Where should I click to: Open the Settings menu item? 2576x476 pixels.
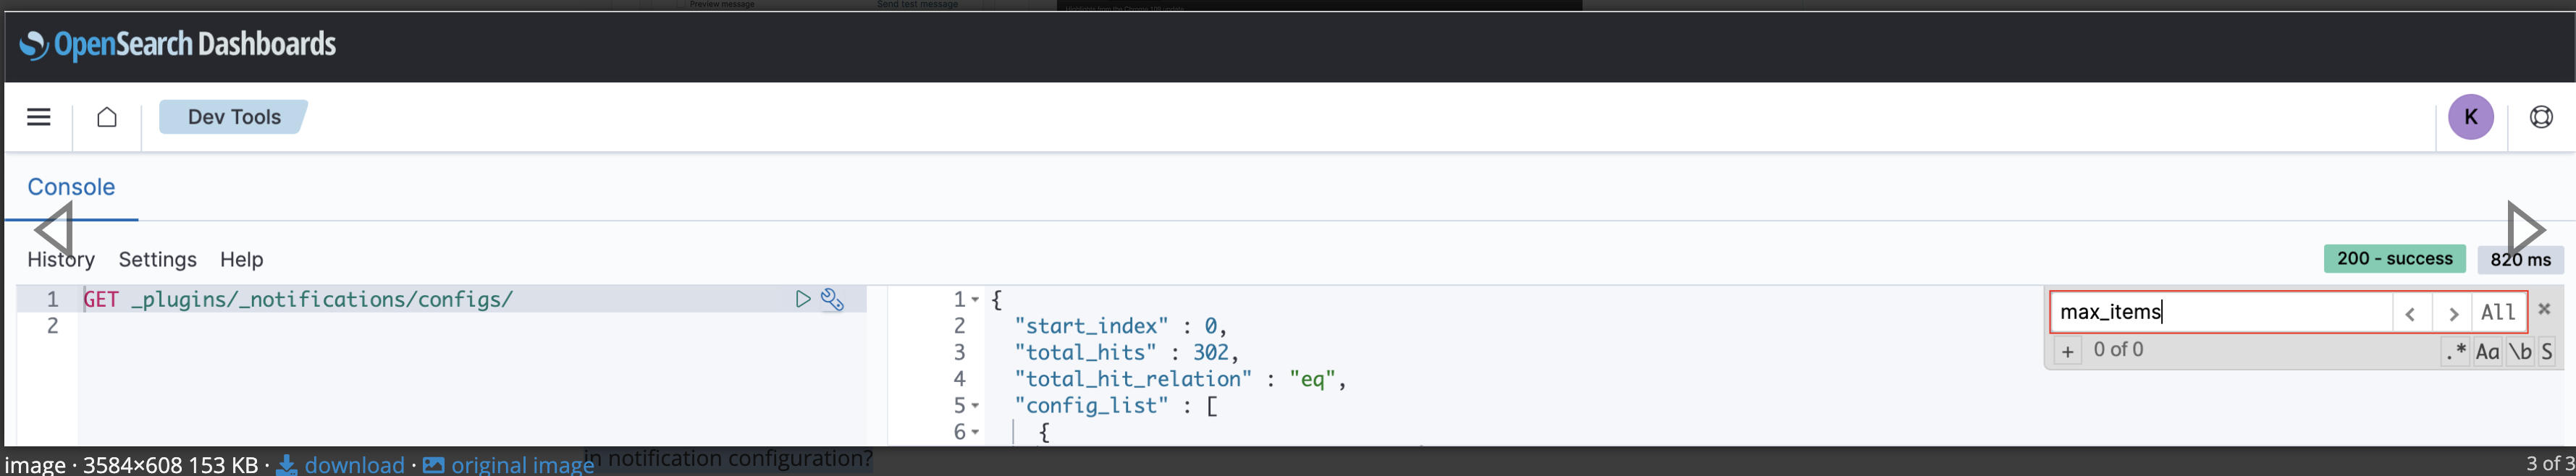[x=158, y=259]
